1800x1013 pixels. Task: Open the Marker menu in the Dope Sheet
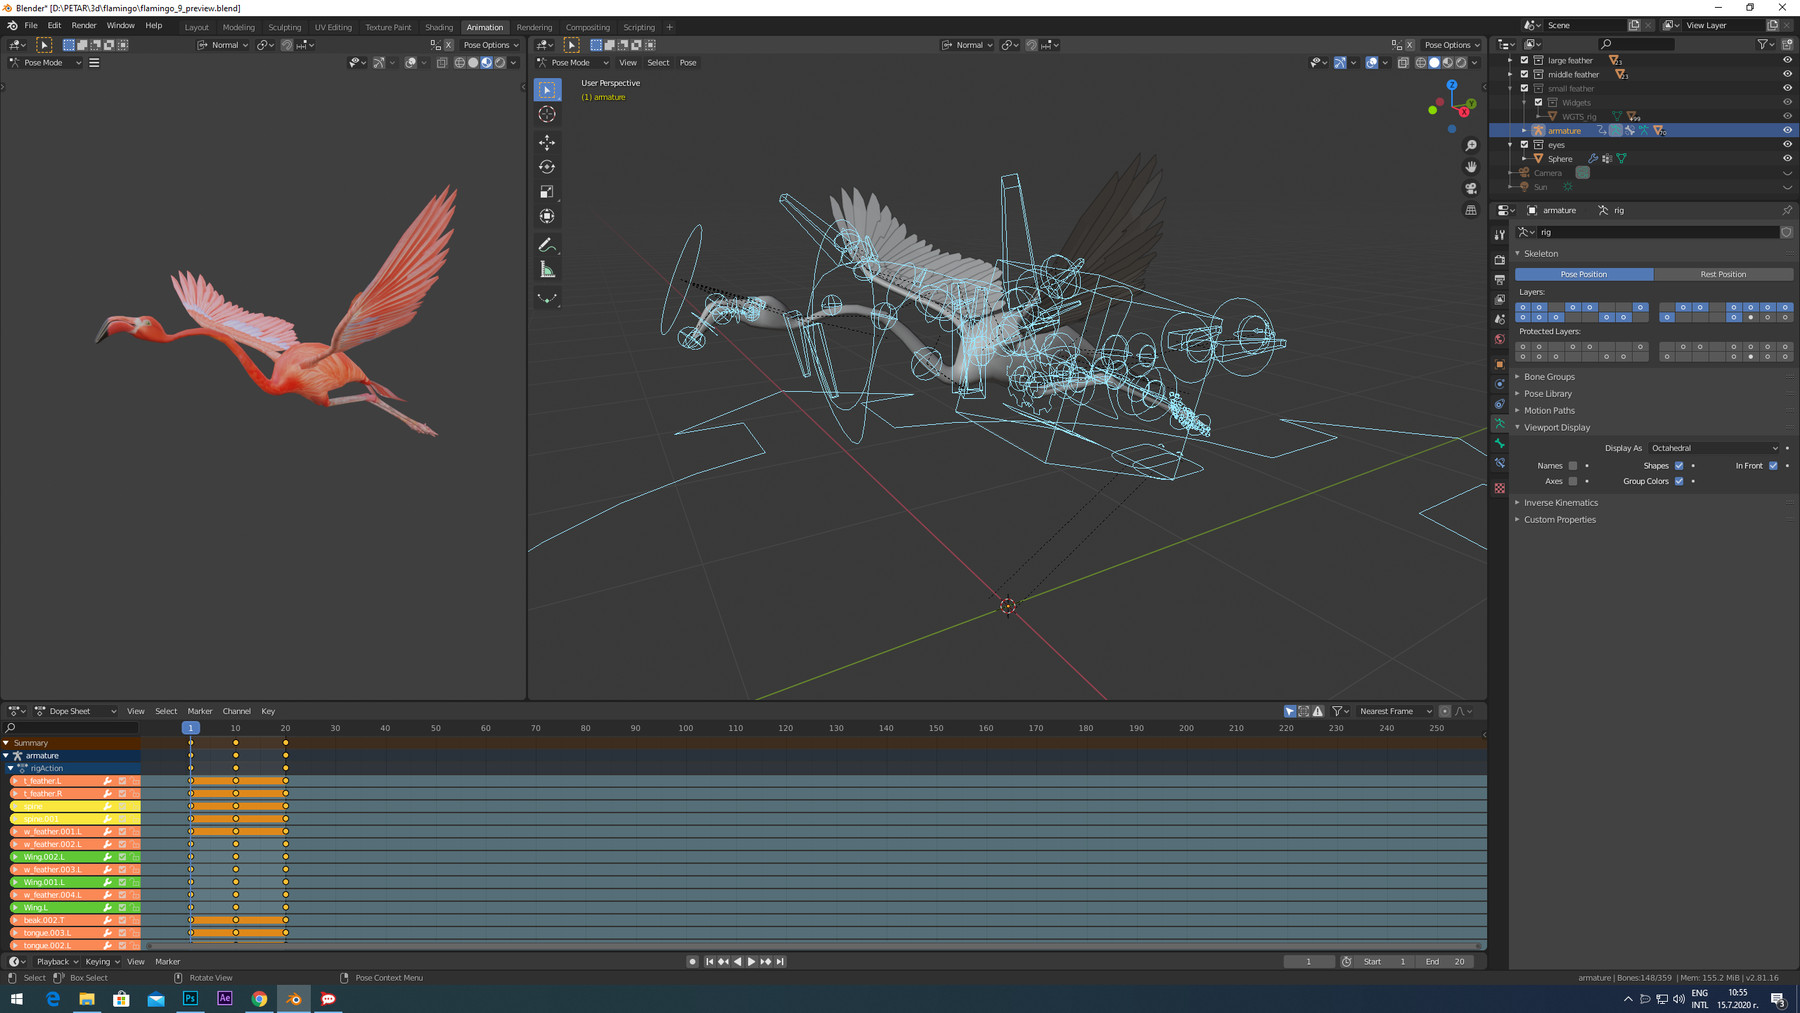[200, 711]
